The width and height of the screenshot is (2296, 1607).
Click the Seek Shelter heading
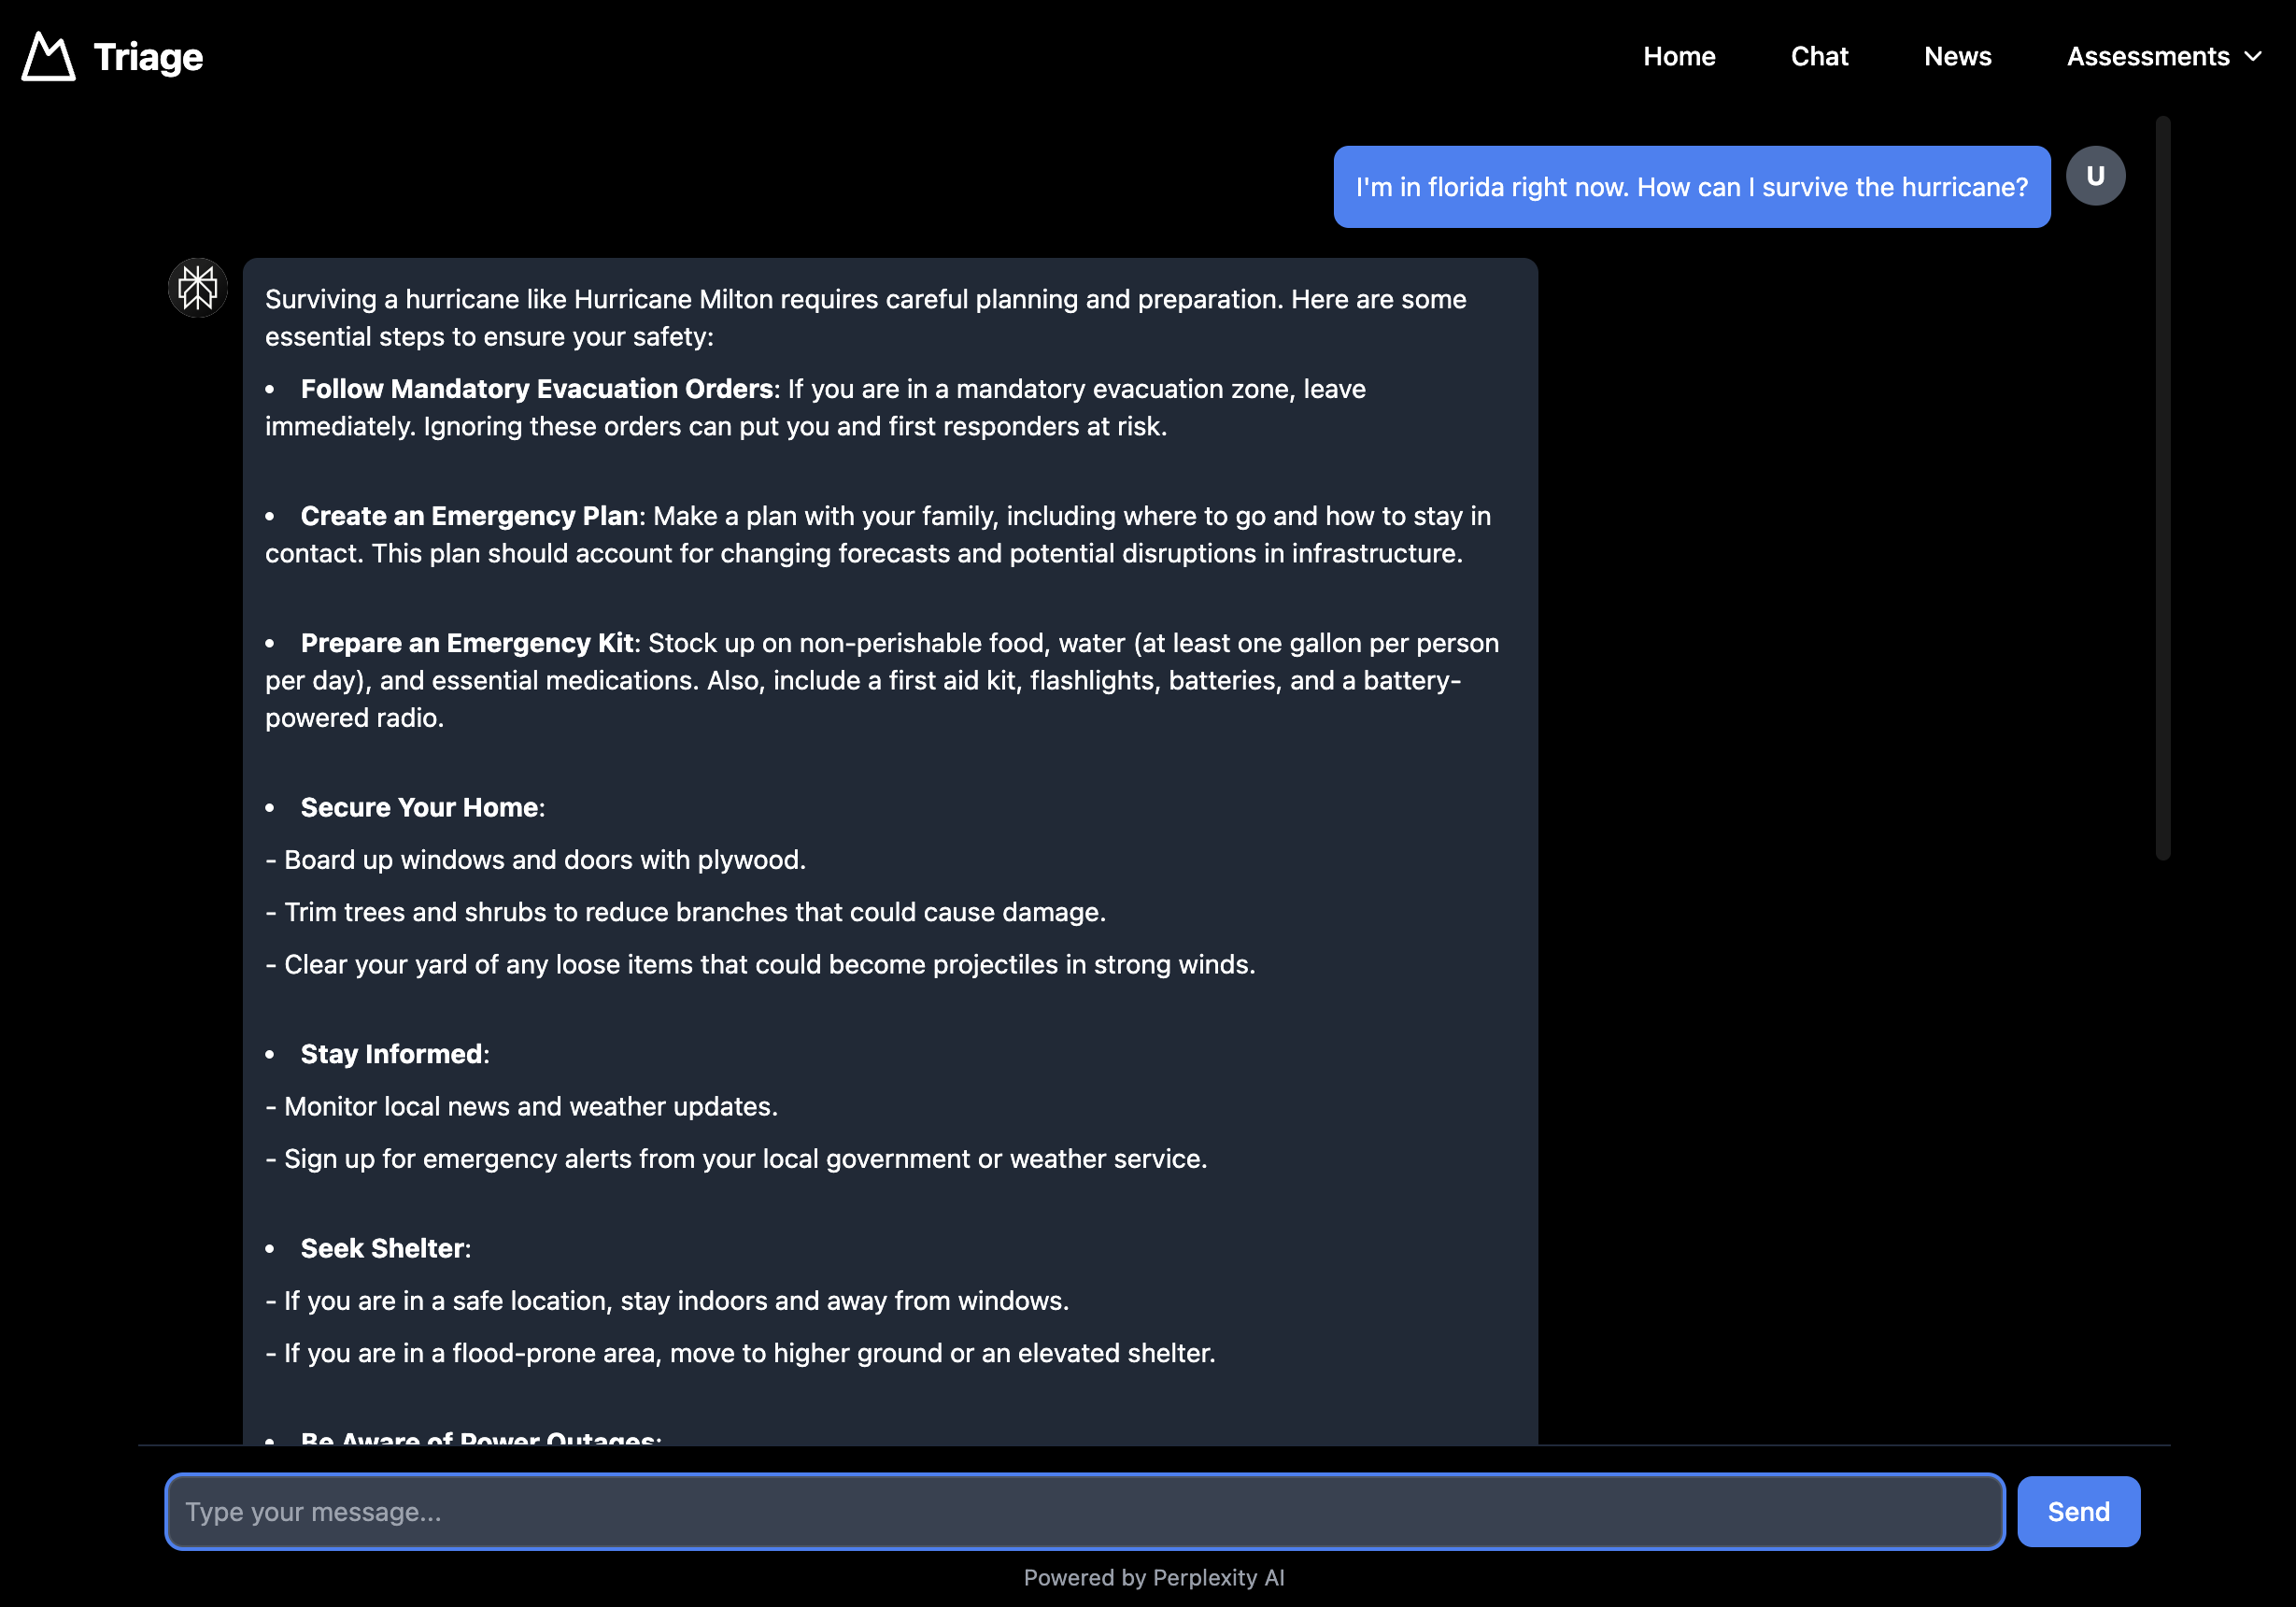[x=382, y=1248]
